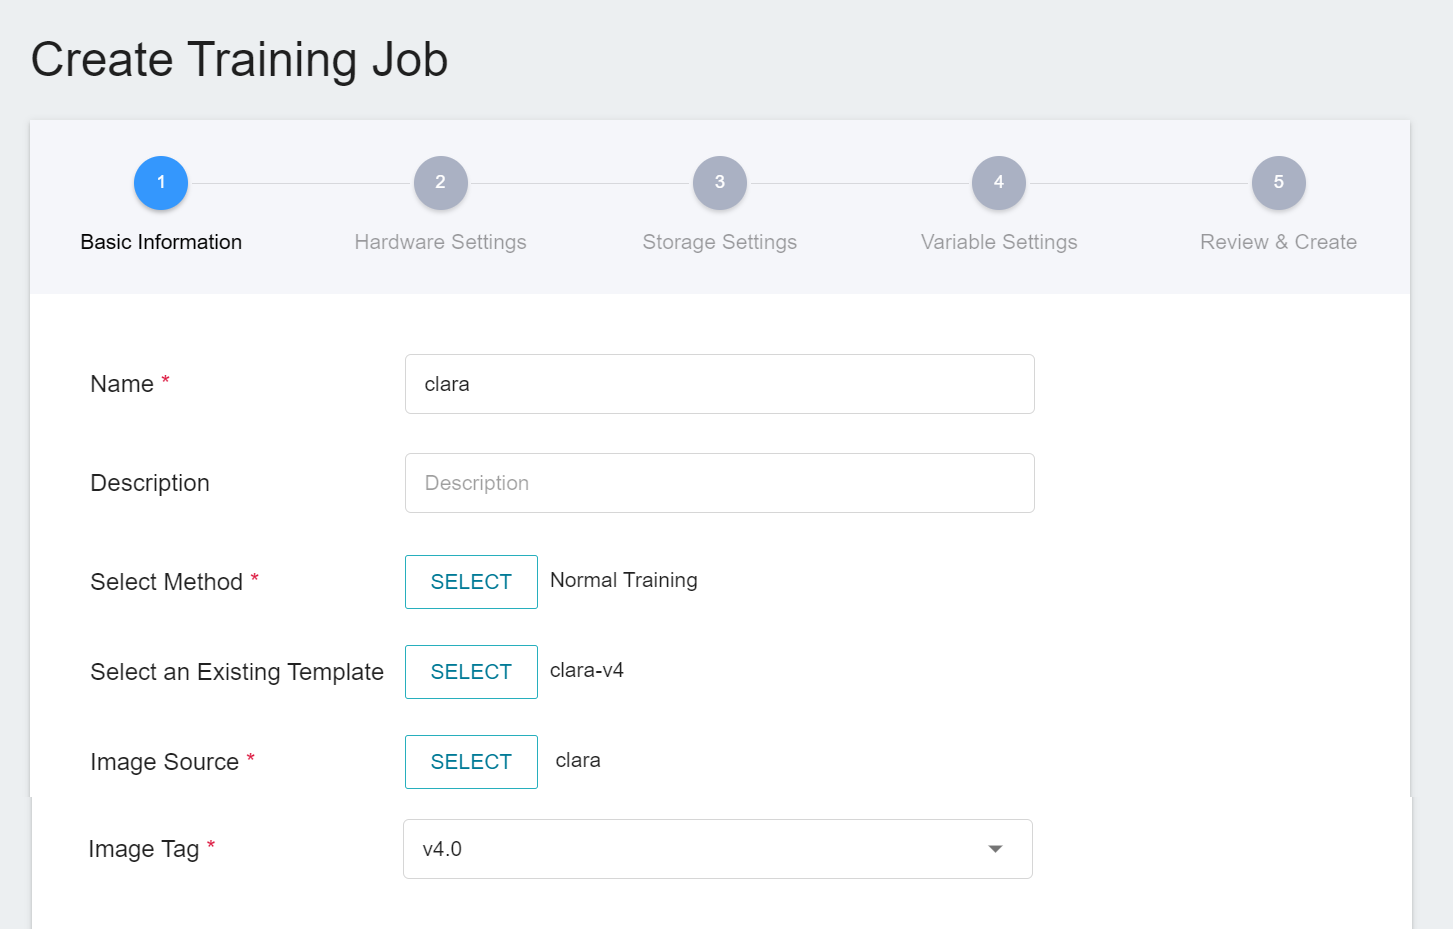This screenshot has height=929, width=1453.
Task: Click the step 2 circle icon
Action: (x=440, y=183)
